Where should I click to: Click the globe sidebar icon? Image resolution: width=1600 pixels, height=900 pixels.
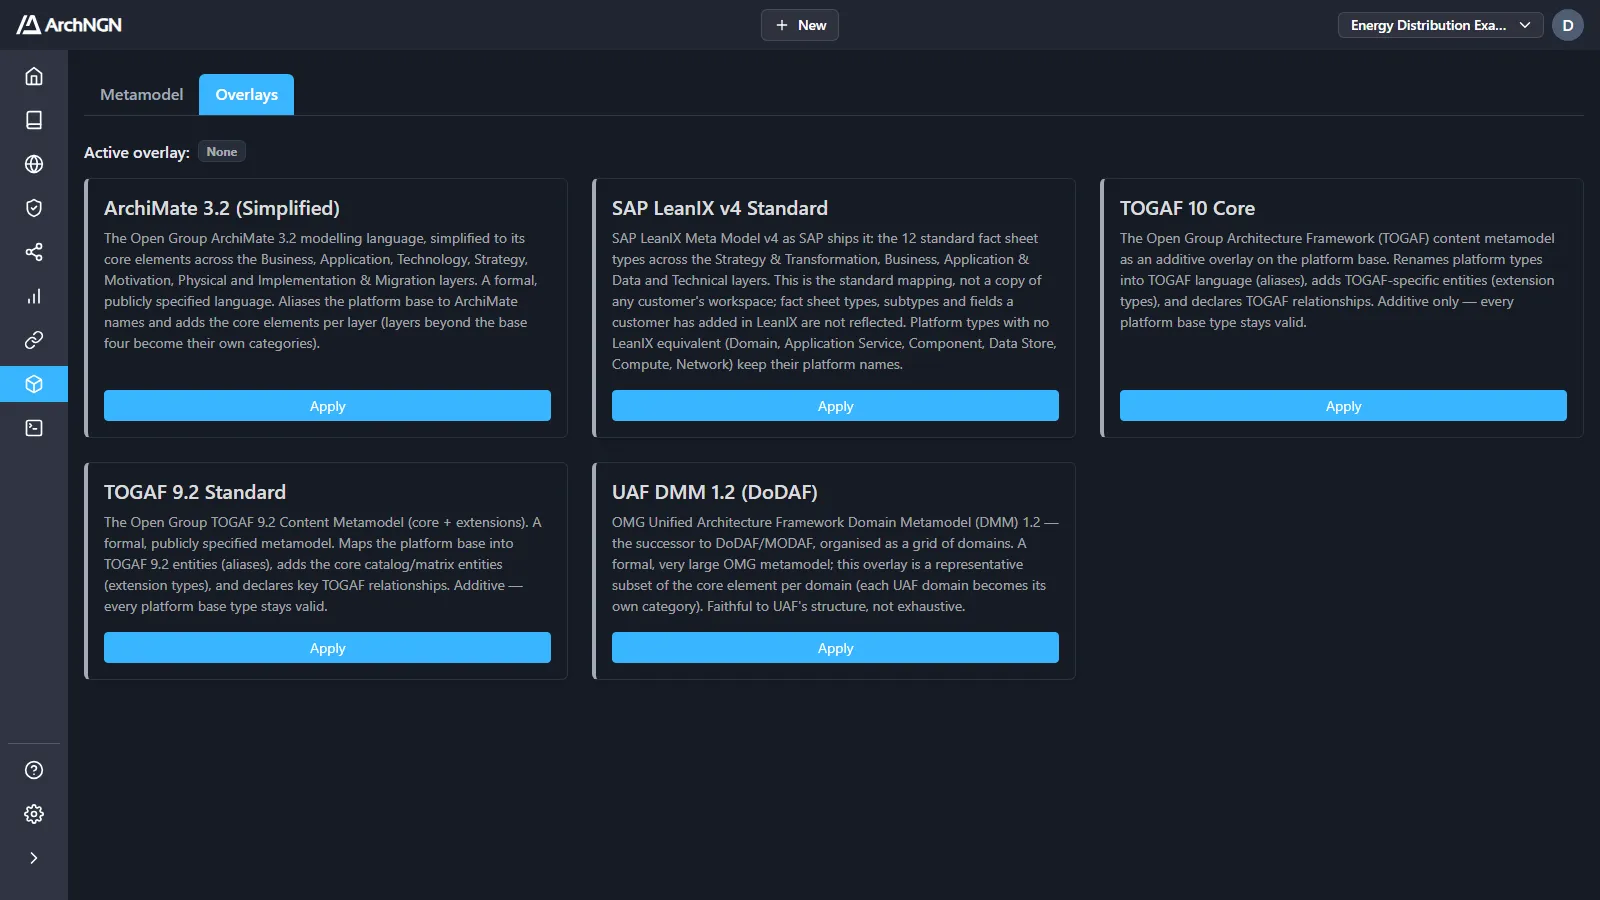tap(34, 164)
